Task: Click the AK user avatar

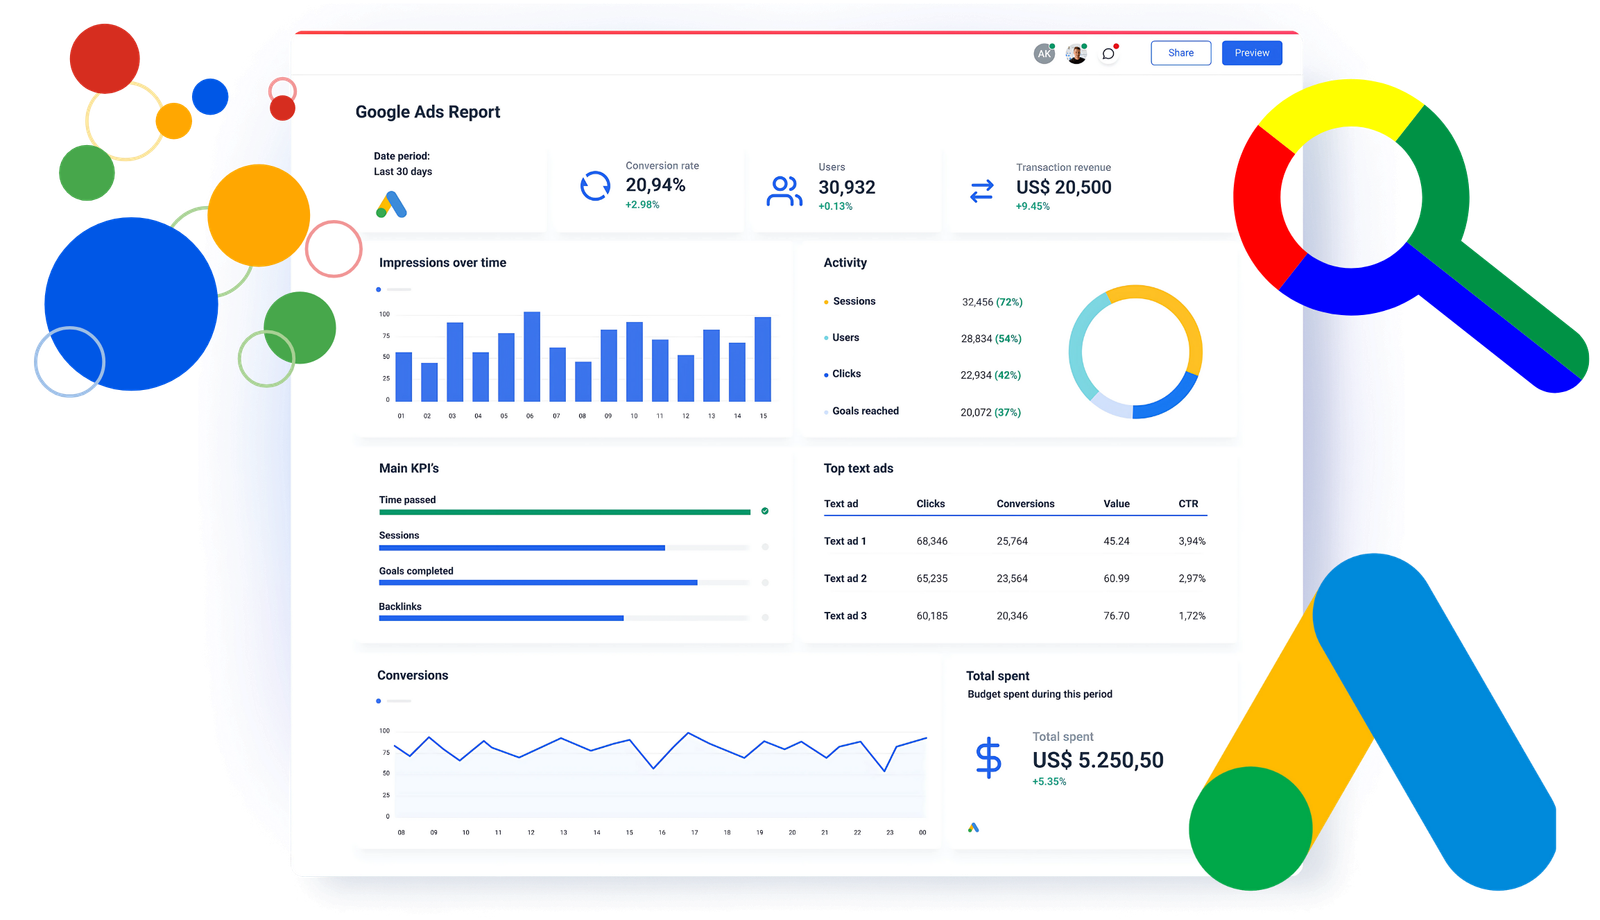Action: (x=1044, y=54)
